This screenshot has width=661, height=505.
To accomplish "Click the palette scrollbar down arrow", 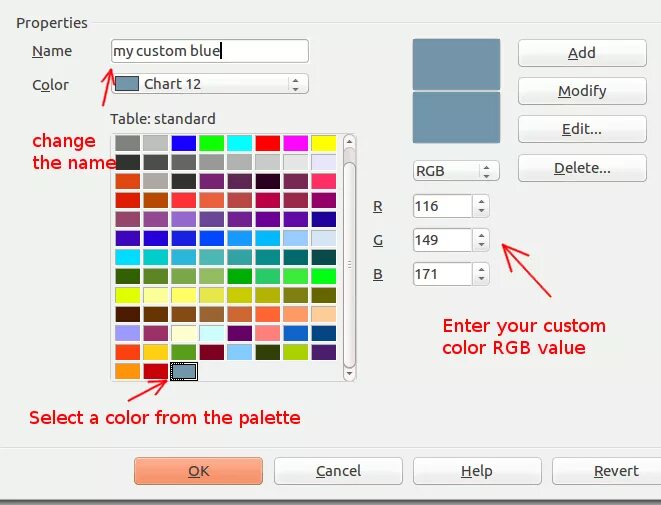I will click(x=349, y=373).
